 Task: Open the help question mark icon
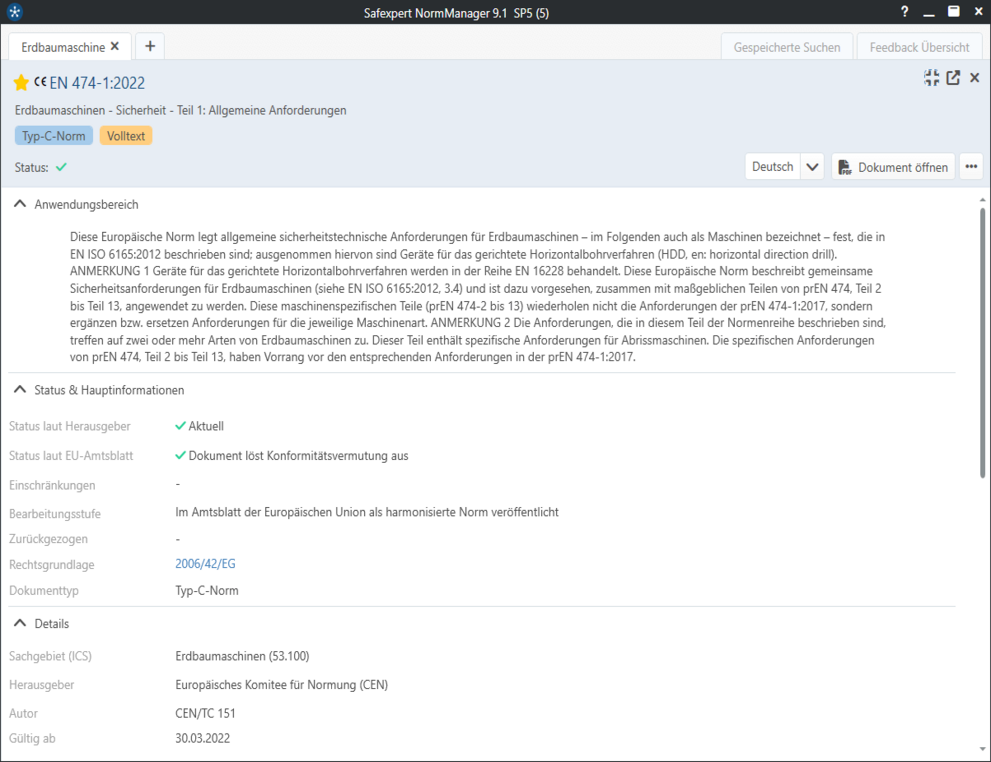pyautogui.click(x=905, y=12)
